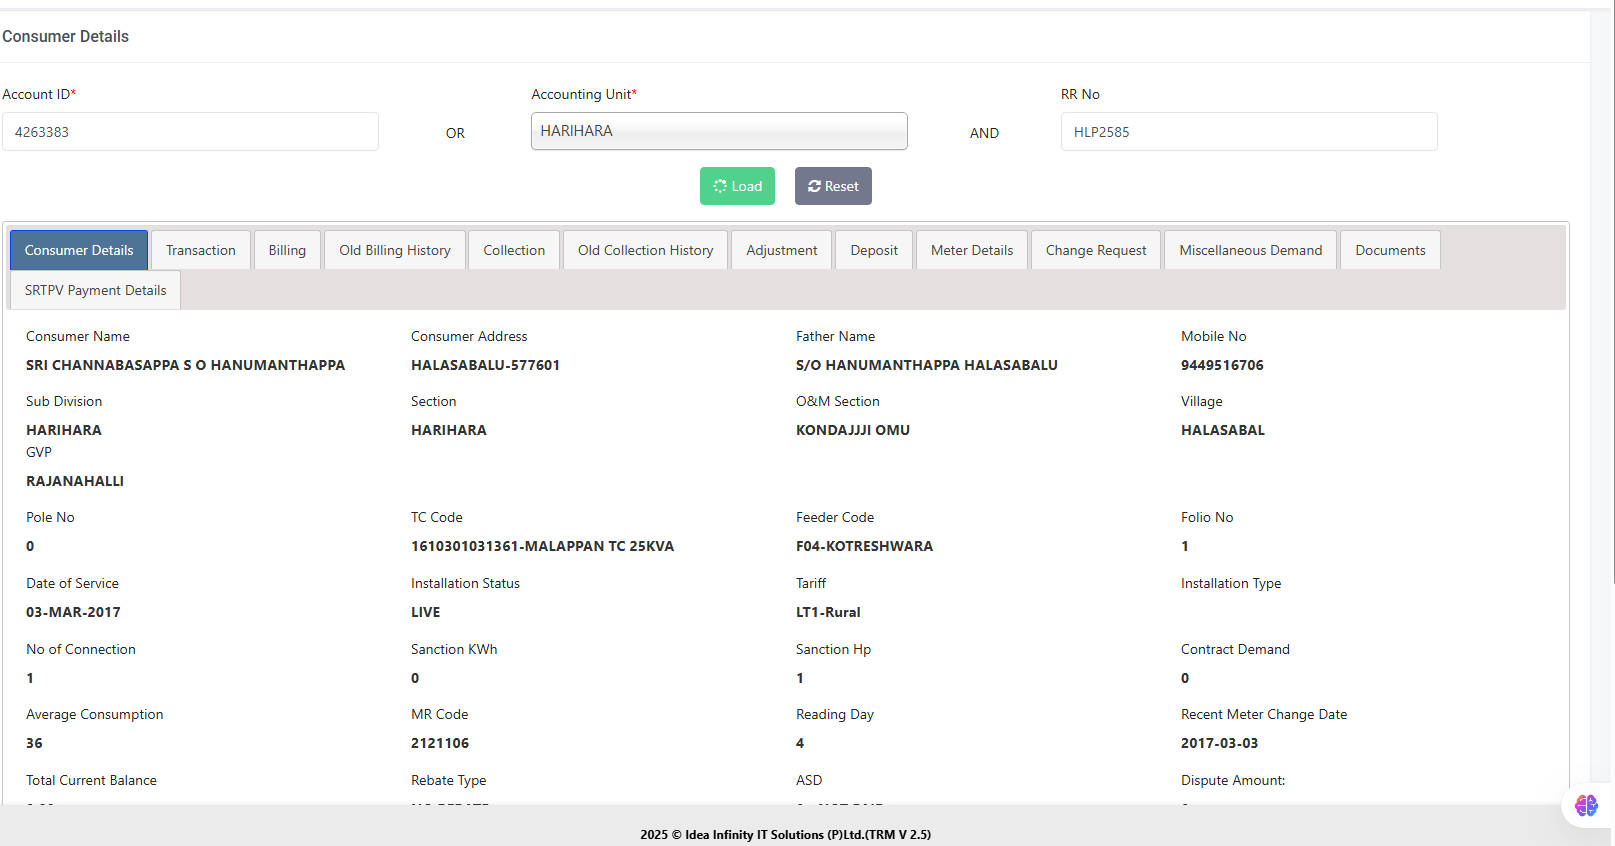Click the Load button
Screen dimensions: 1615x846
(737, 186)
